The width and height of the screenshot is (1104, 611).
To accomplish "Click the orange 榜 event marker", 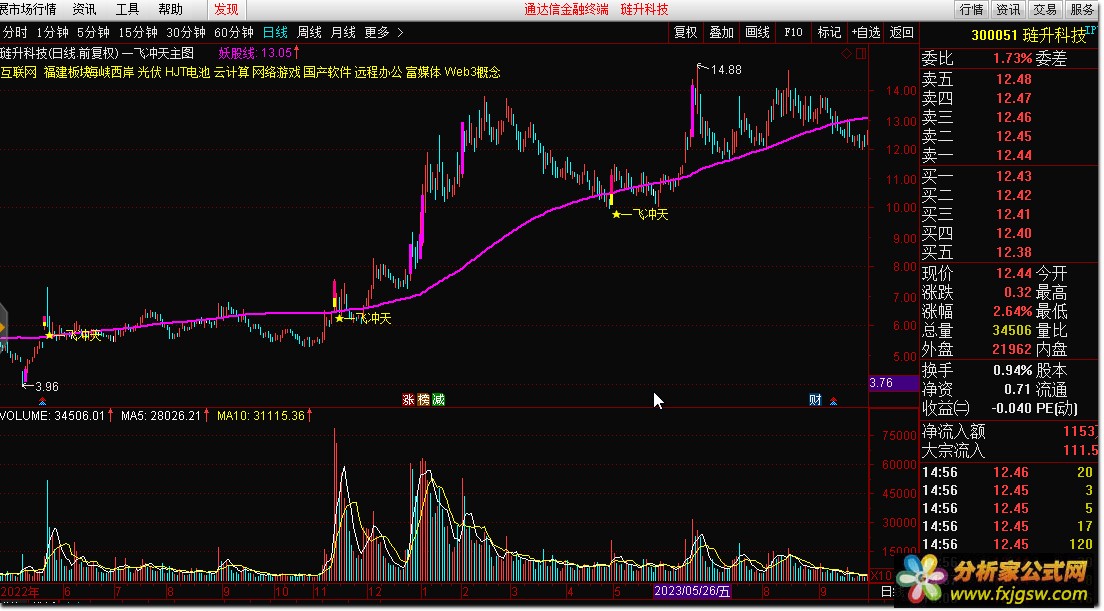I will (x=423, y=400).
